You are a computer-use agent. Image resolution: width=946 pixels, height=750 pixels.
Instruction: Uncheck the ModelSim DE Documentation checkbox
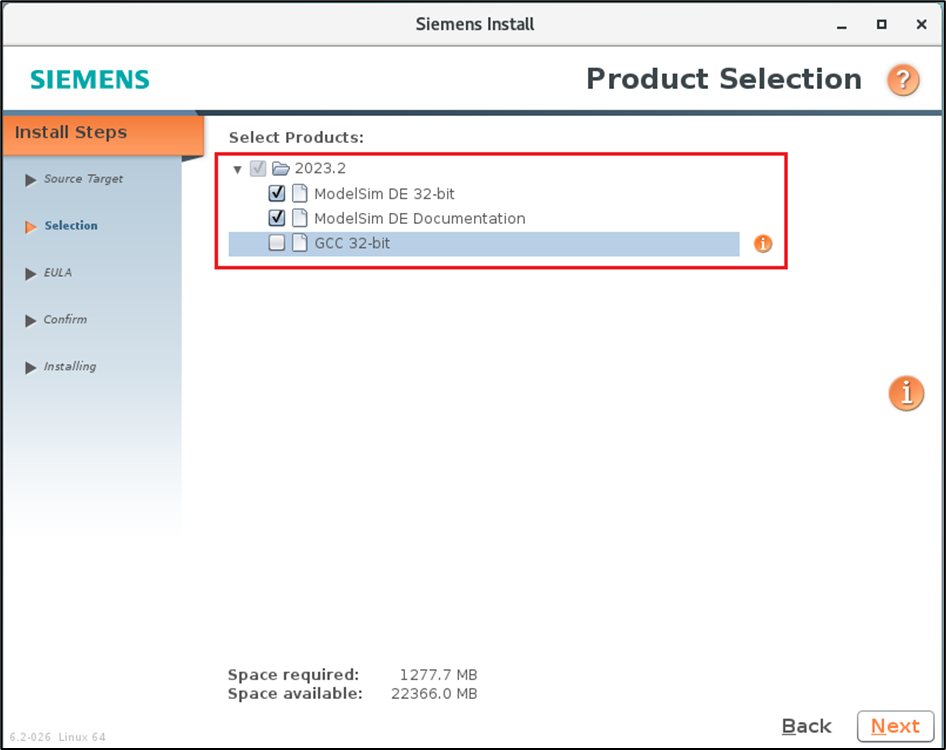pyautogui.click(x=276, y=218)
